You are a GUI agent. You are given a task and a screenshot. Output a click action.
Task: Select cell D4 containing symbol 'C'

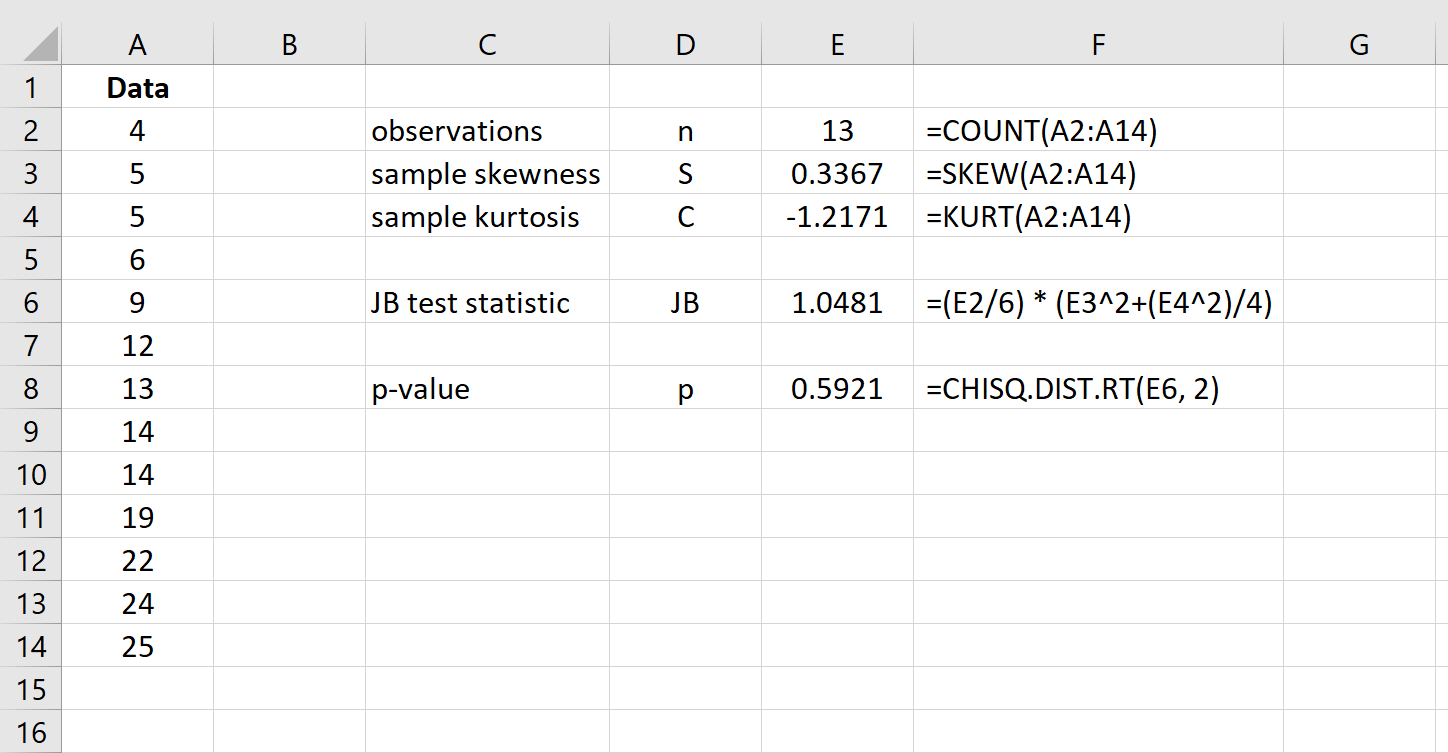click(685, 217)
